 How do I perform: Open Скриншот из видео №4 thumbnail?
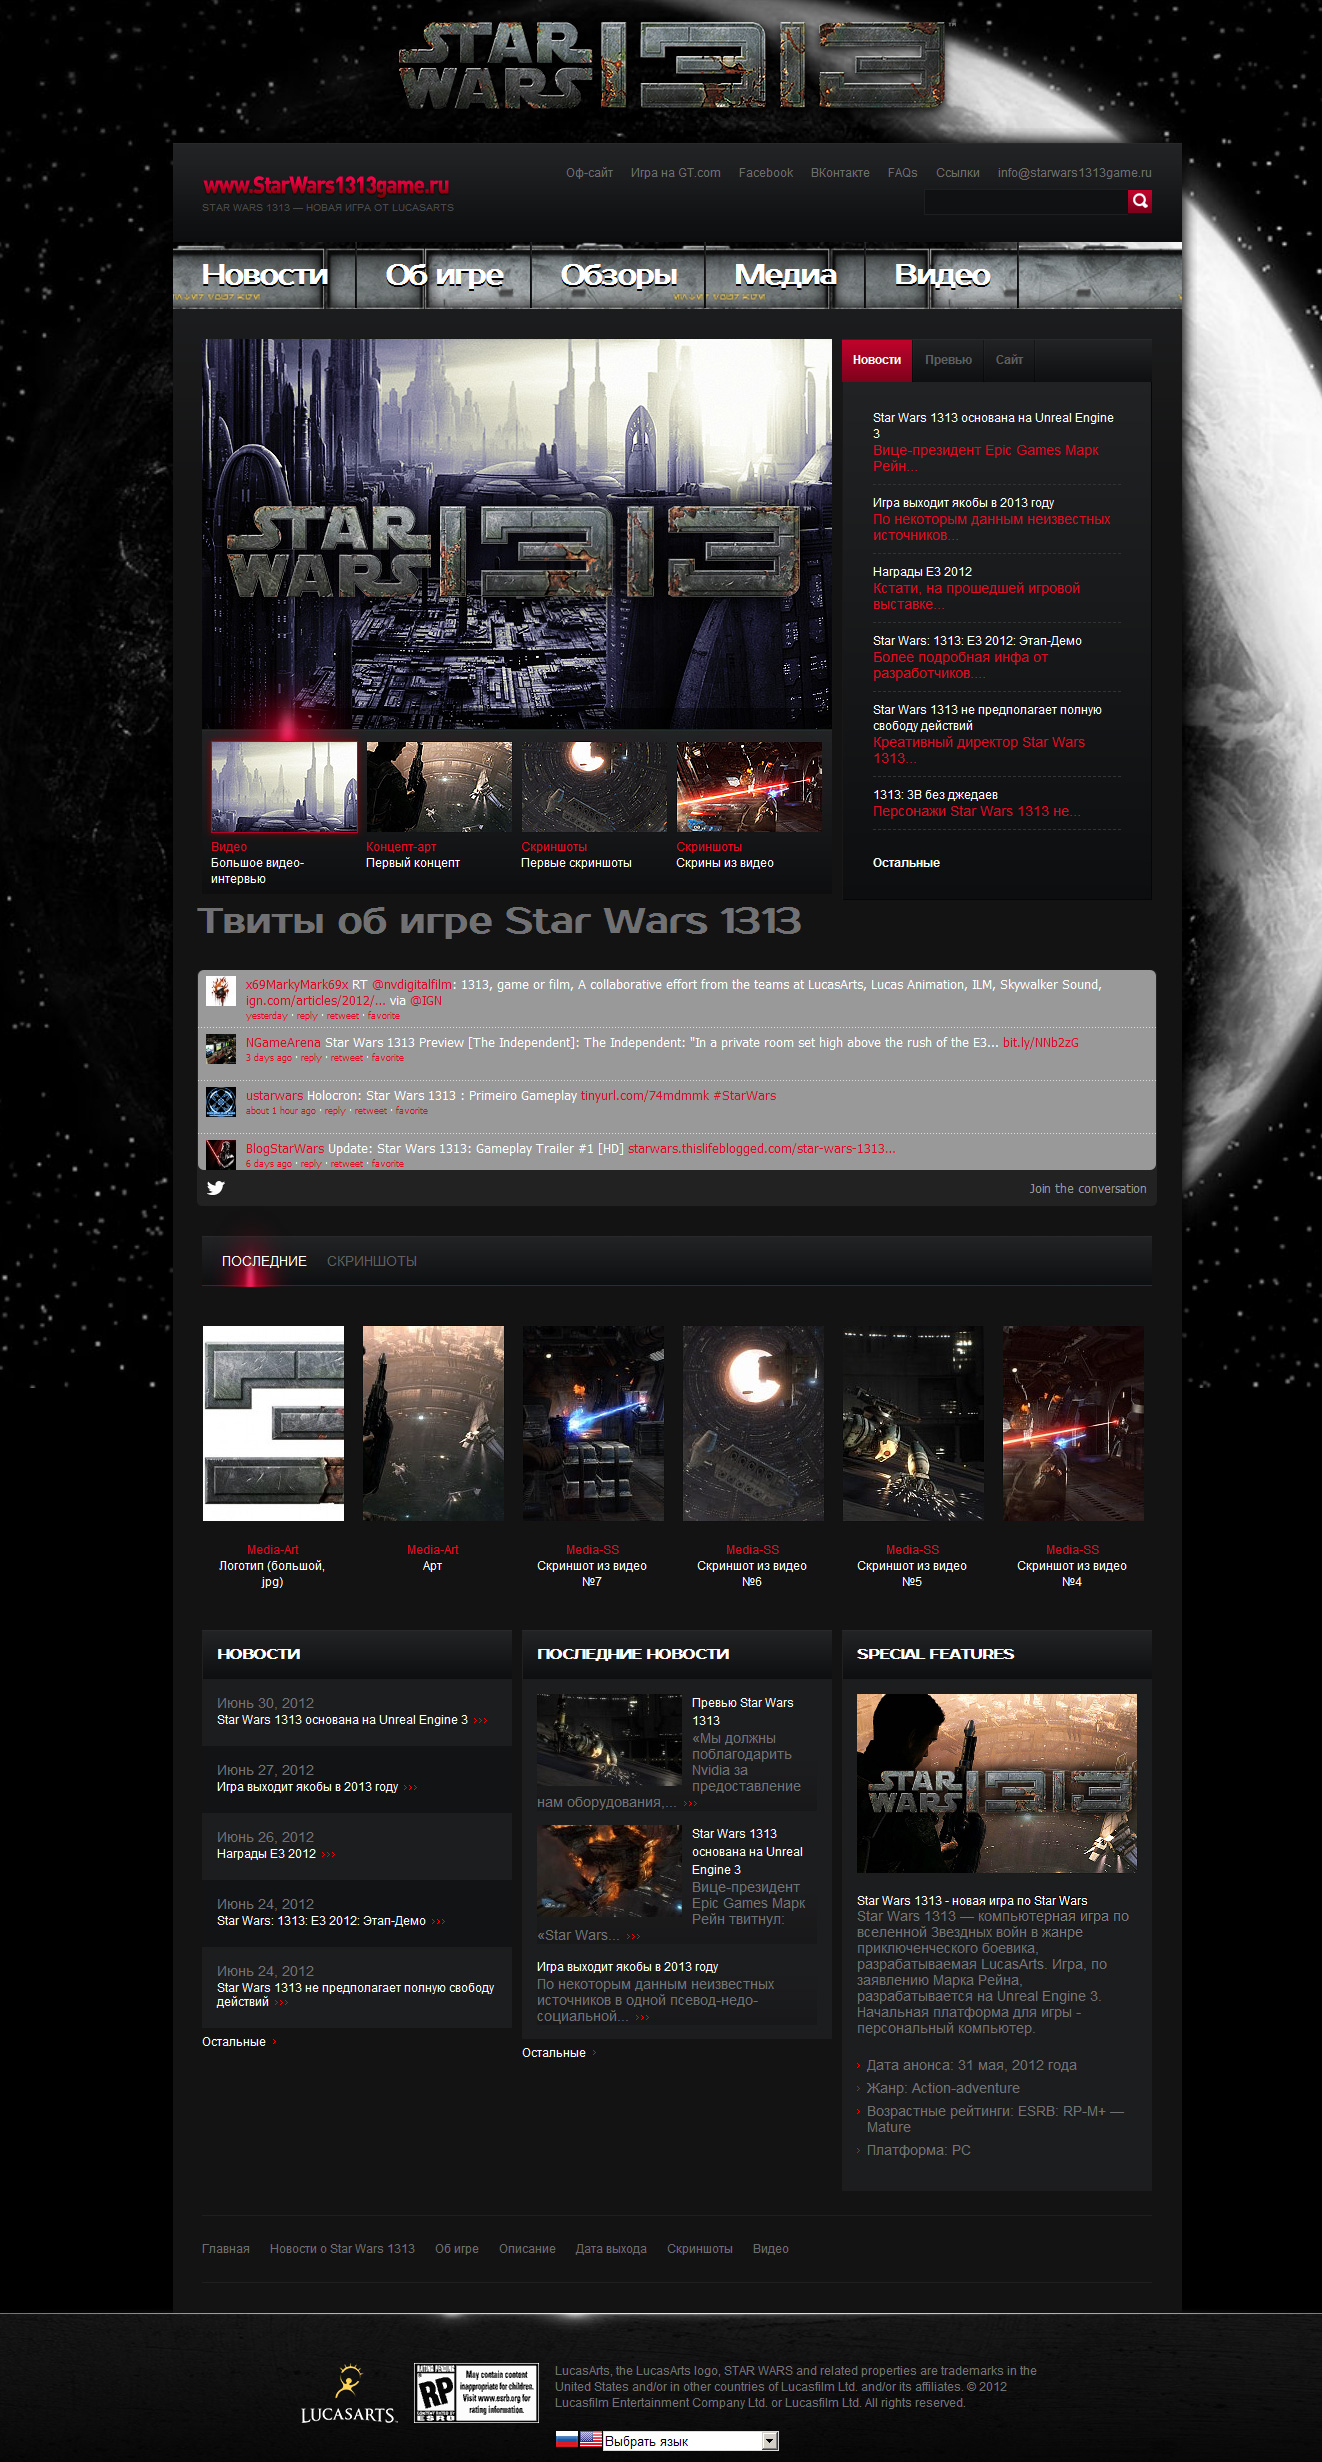coord(1073,1423)
